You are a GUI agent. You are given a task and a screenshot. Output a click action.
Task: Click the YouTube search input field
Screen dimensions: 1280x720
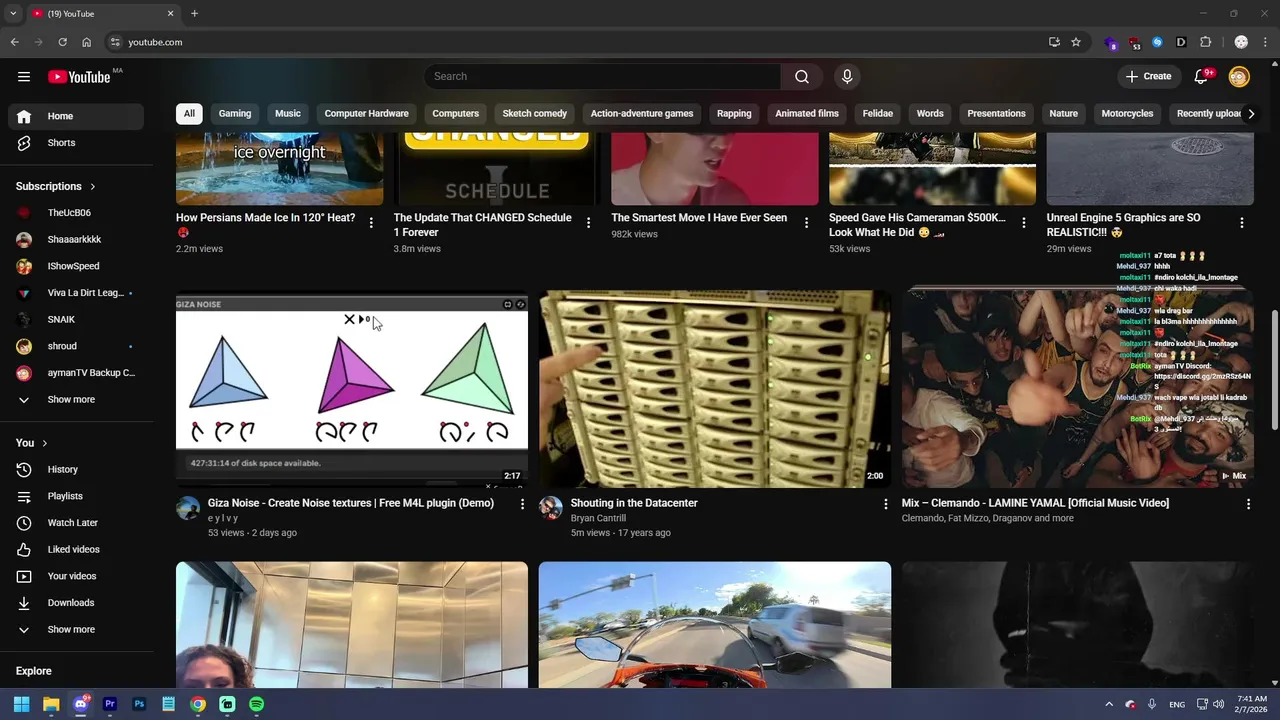pos(602,77)
